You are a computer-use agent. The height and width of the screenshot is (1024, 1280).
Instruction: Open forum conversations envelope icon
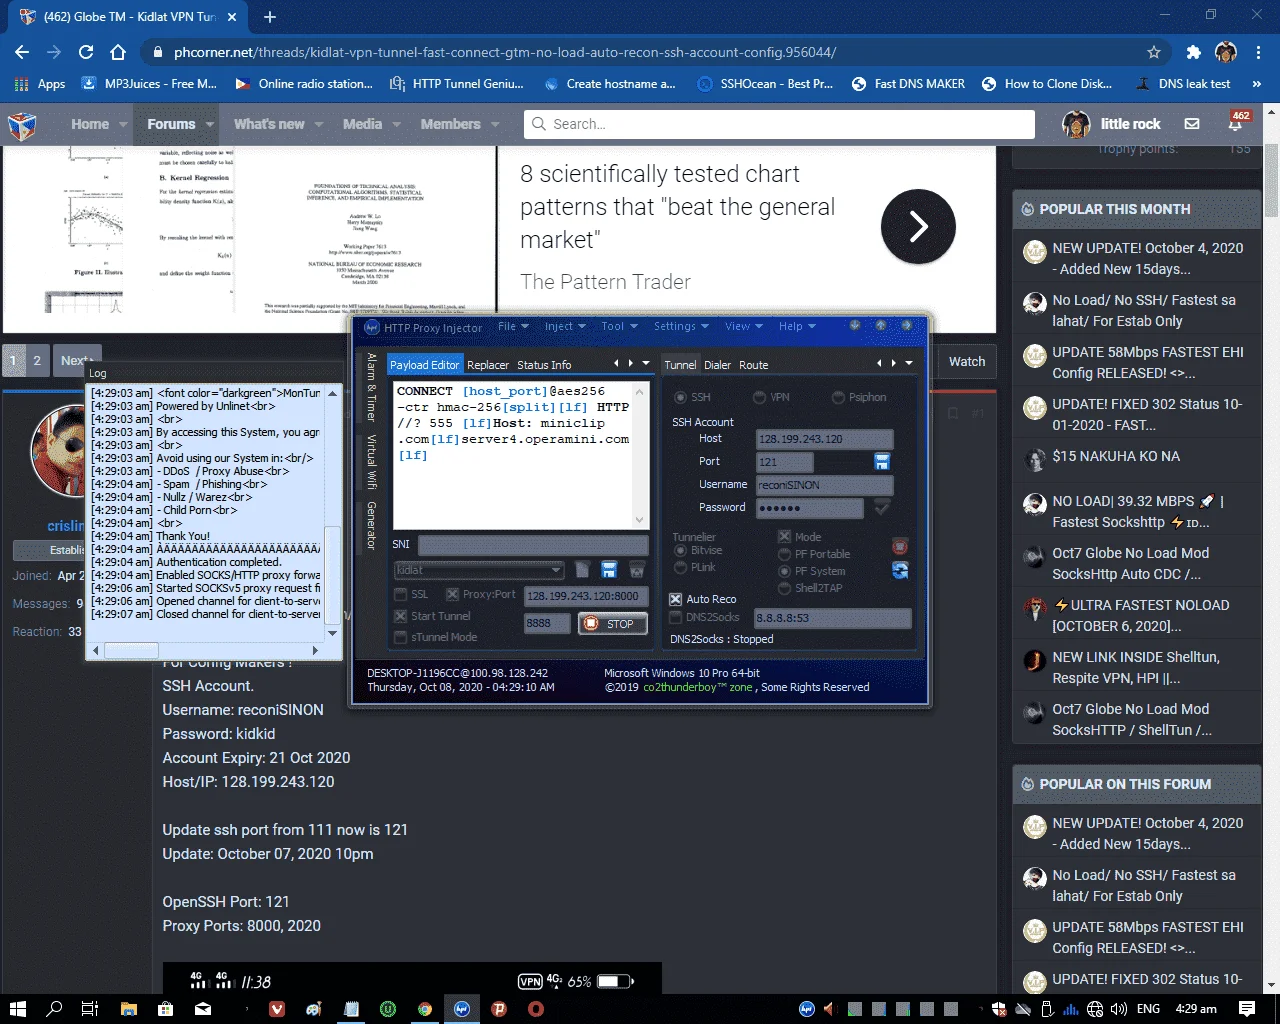click(x=1192, y=124)
